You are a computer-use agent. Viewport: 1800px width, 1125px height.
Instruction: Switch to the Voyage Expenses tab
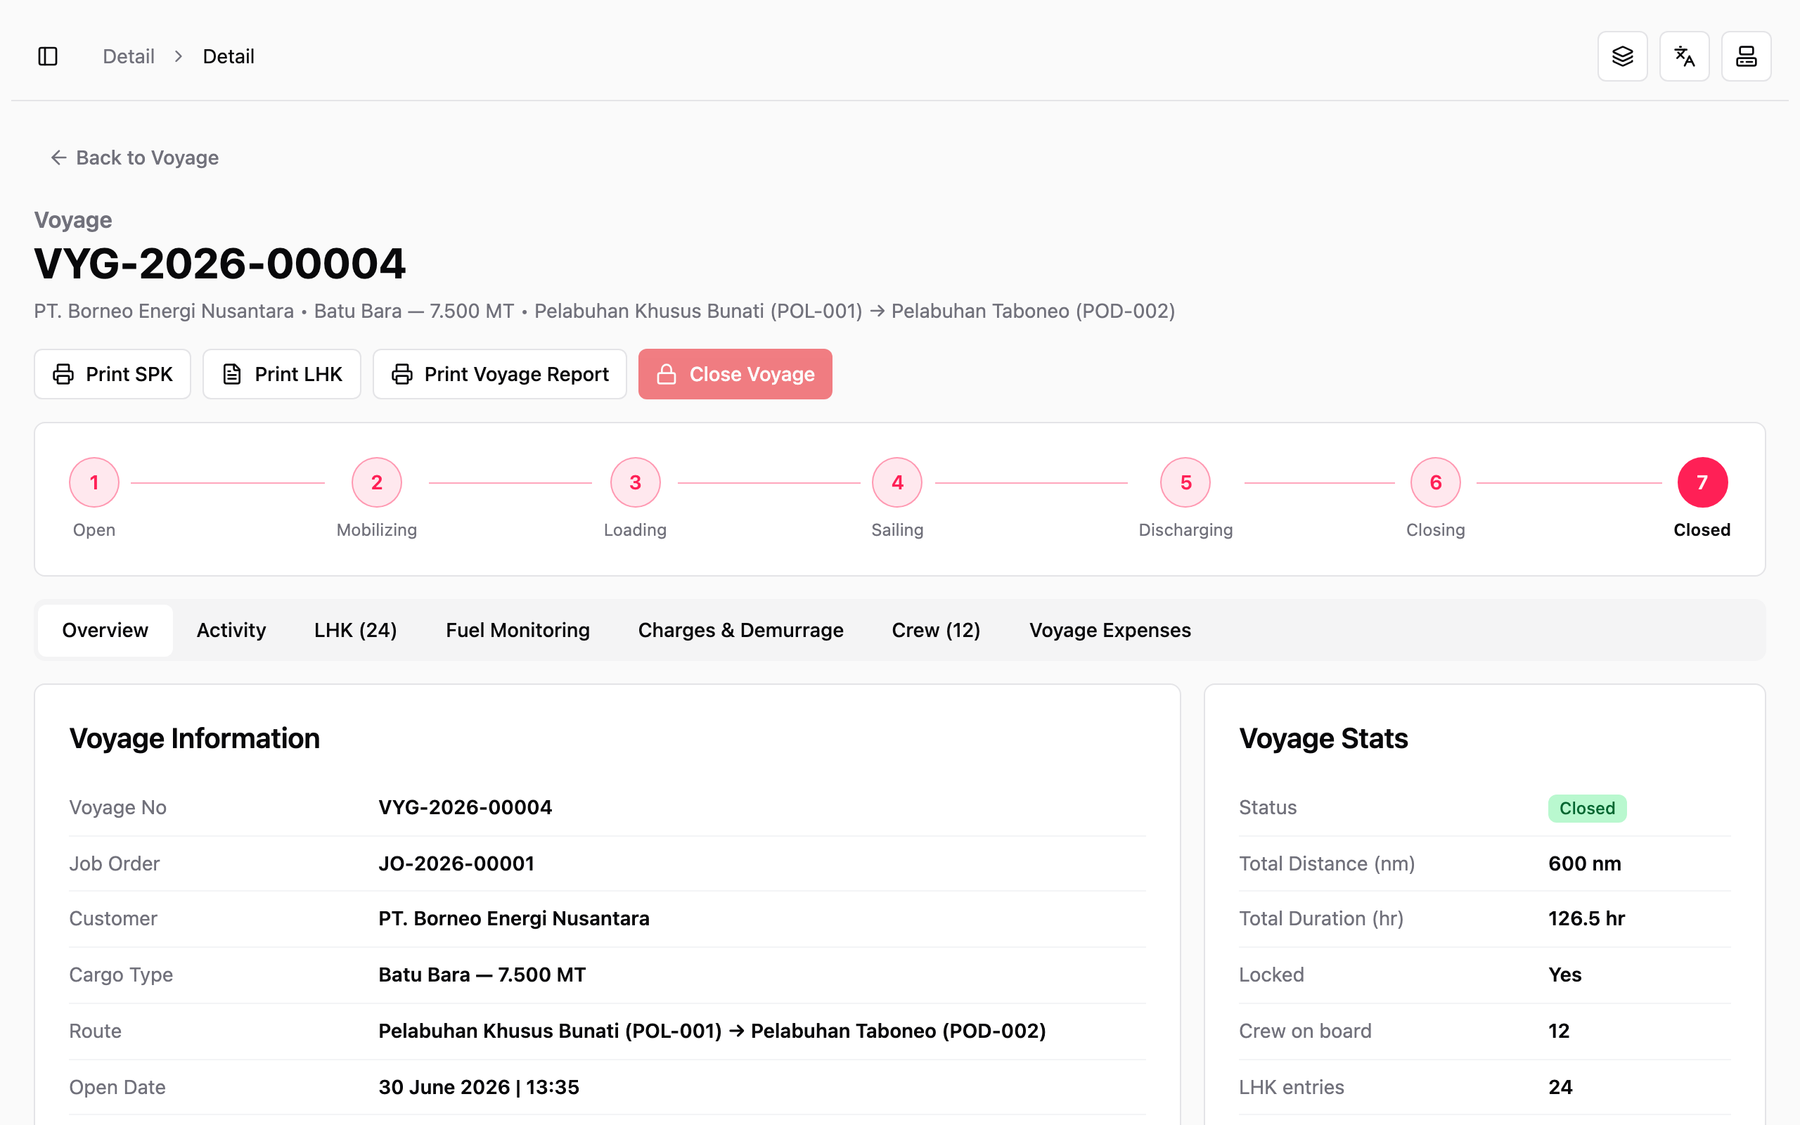click(1110, 630)
